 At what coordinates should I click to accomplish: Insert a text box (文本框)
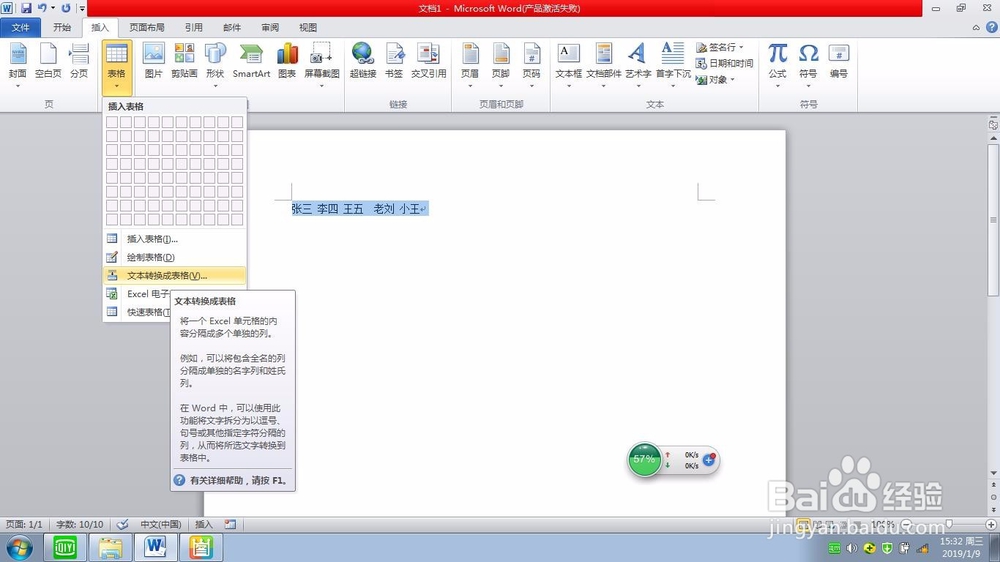click(568, 64)
